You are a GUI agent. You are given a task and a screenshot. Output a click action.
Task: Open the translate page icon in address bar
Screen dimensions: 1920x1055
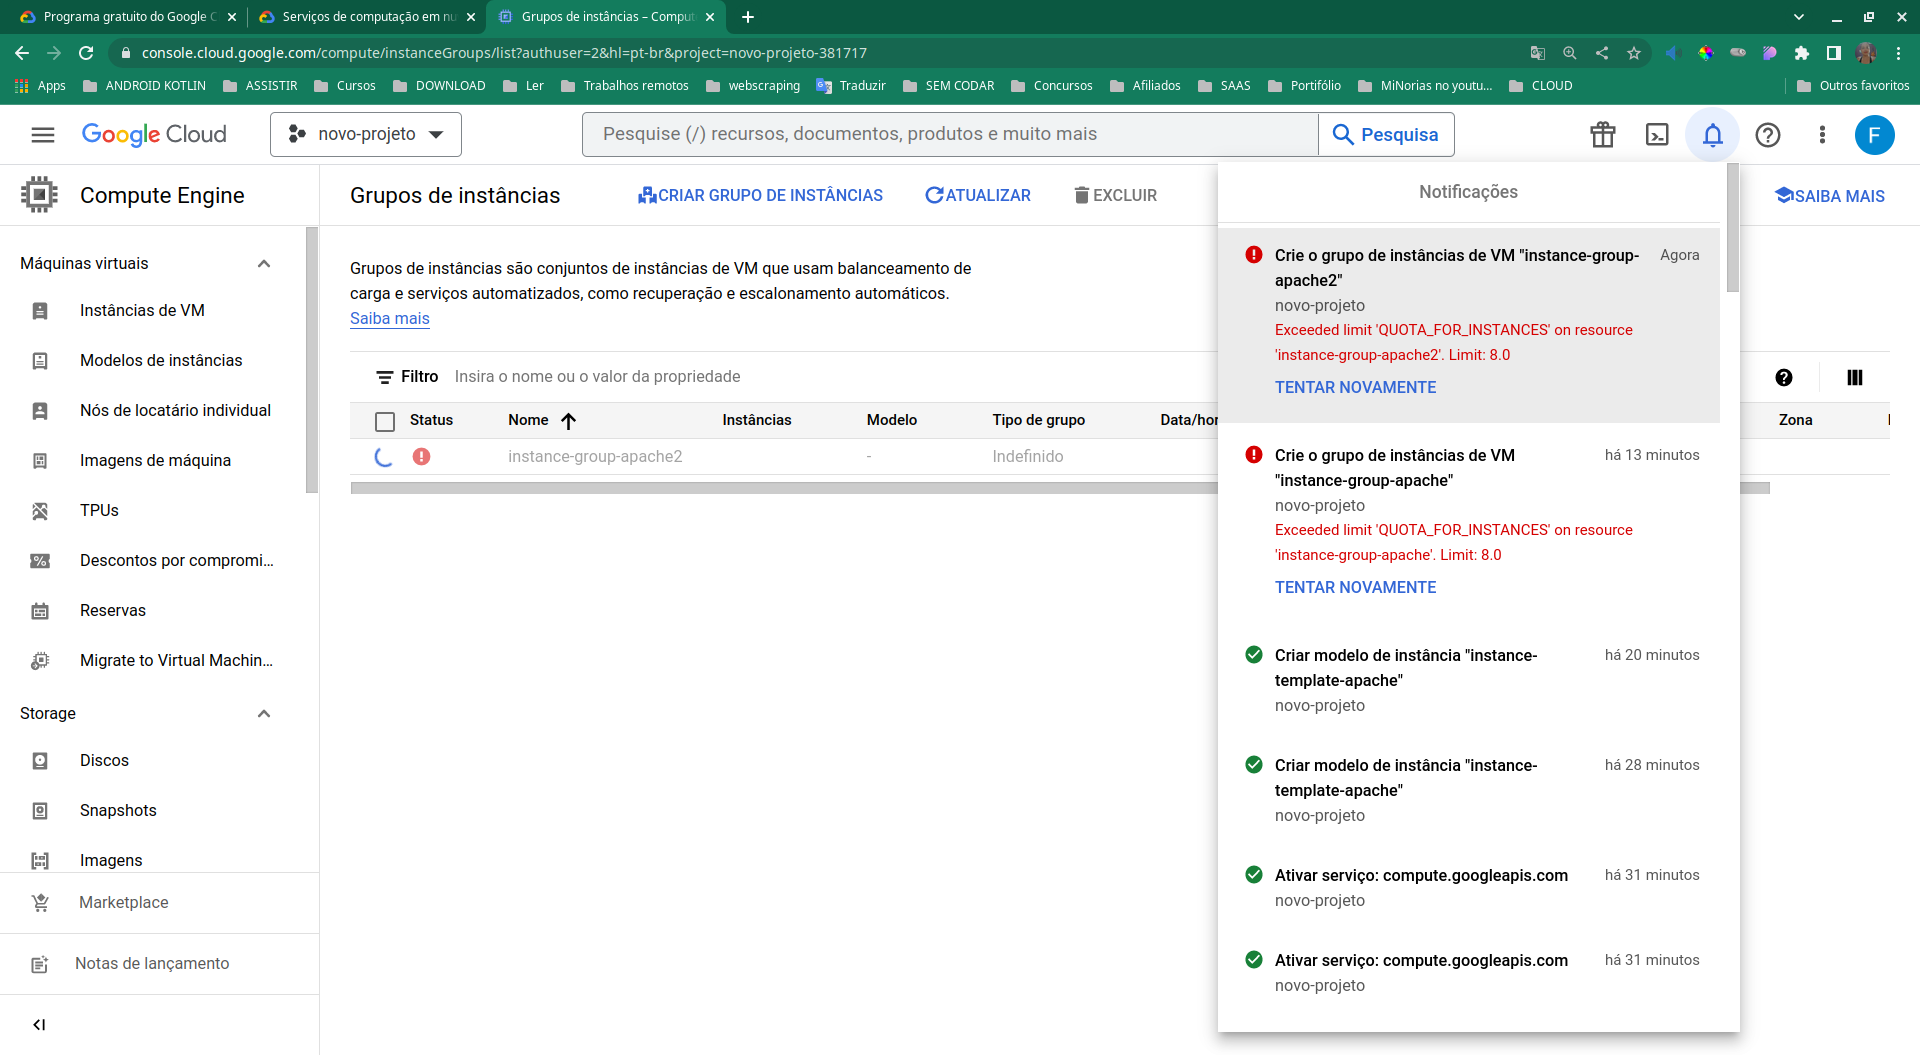(1538, 53)
